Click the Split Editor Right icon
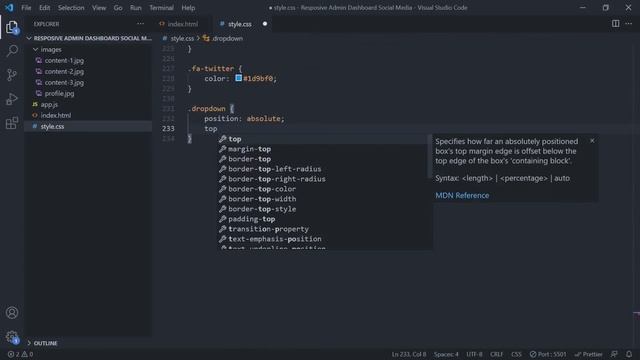This screenshot has width=640, height=360. pos(615,24)
